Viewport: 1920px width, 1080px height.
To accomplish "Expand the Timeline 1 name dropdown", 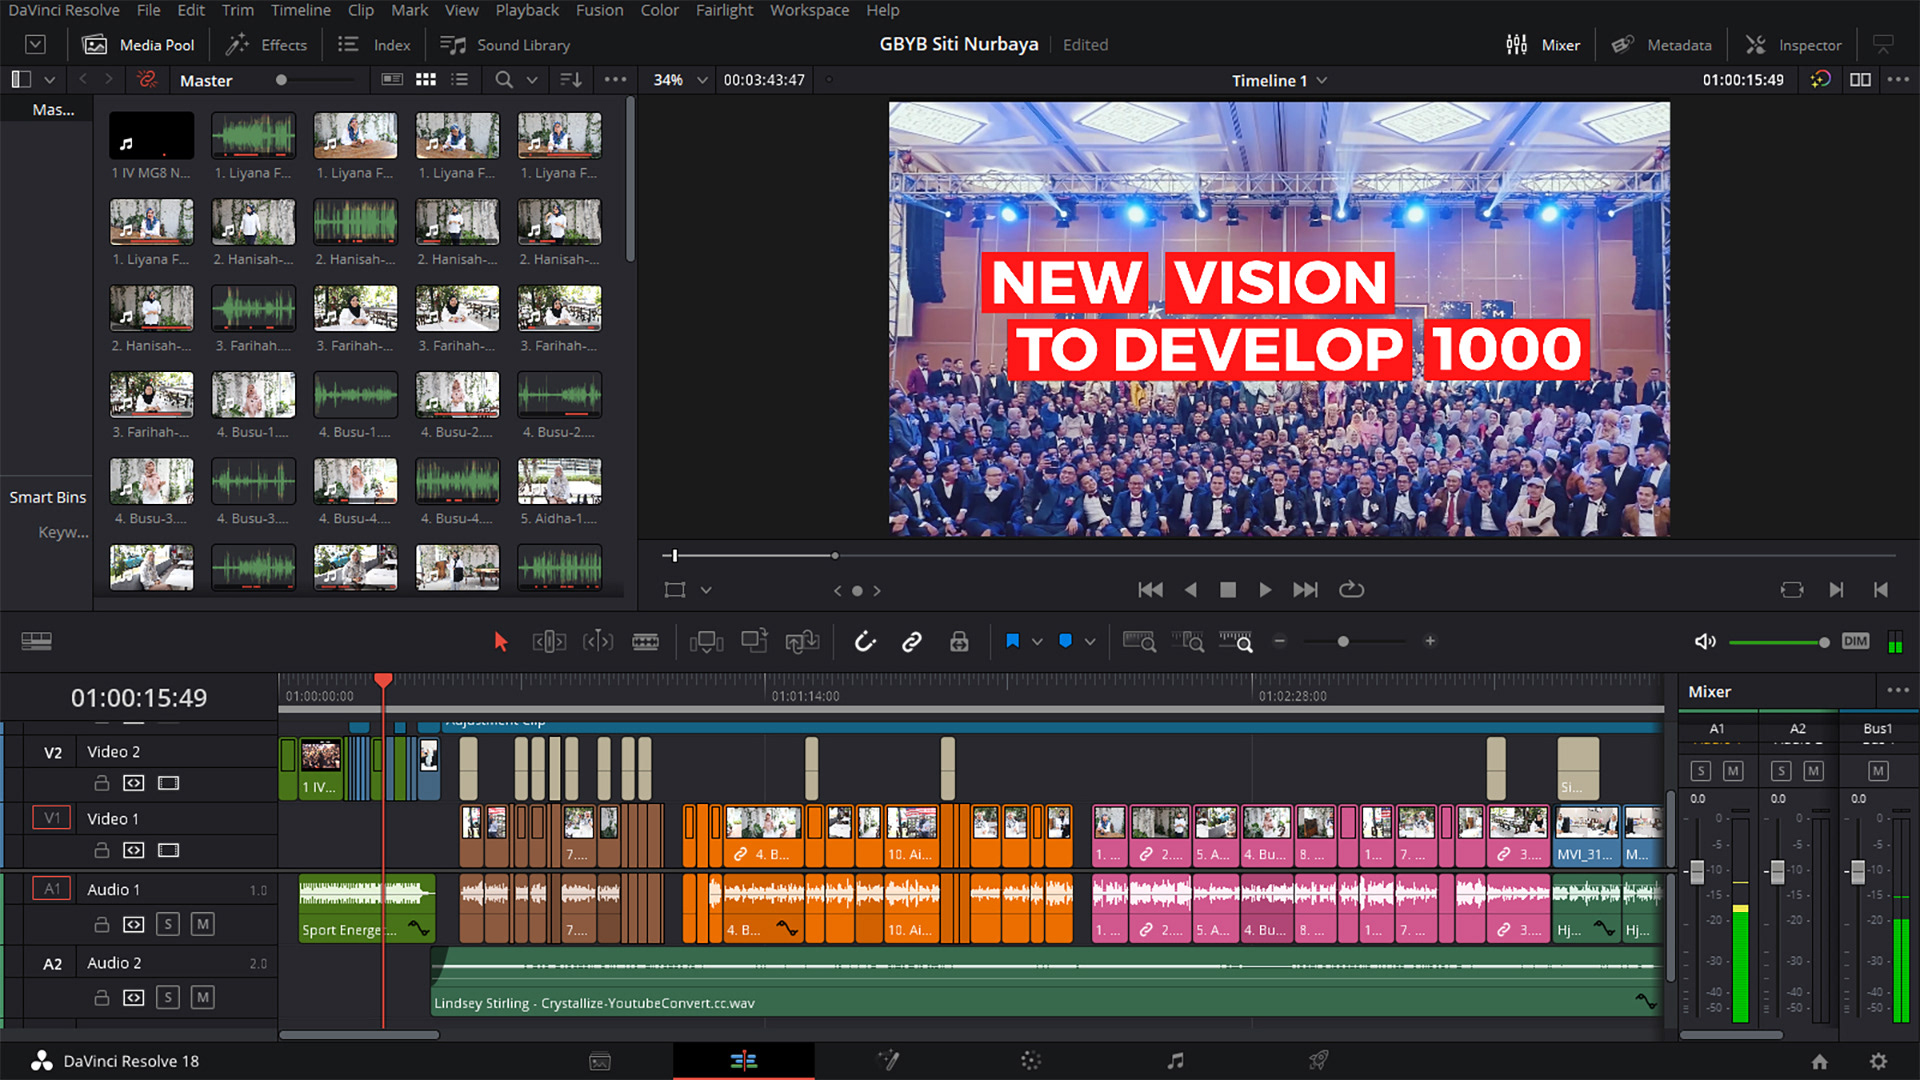I will pyautogui.click(x=1322, y=80).
